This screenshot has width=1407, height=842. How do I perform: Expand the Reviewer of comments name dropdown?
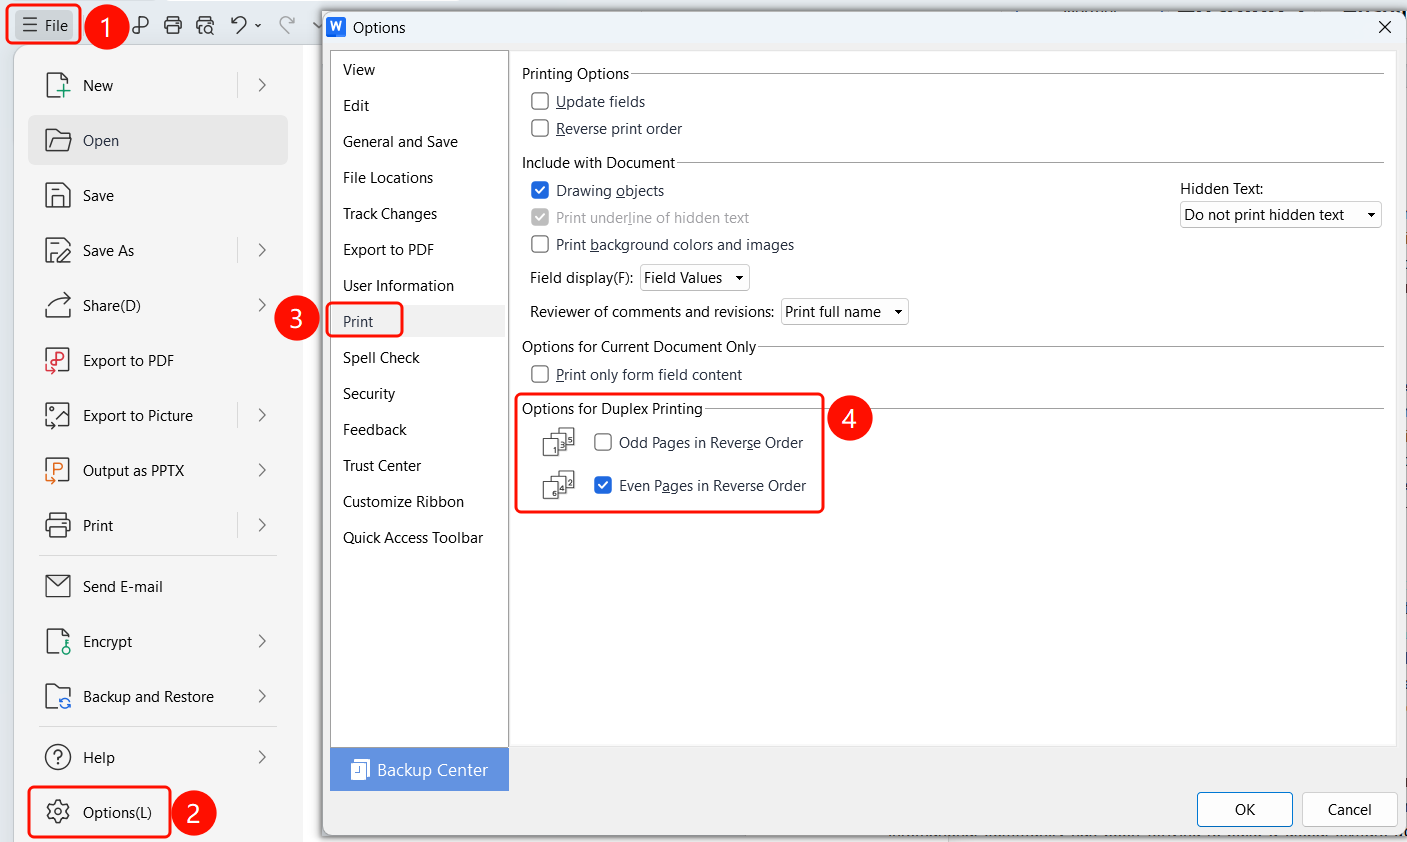[x=844, y=312]
